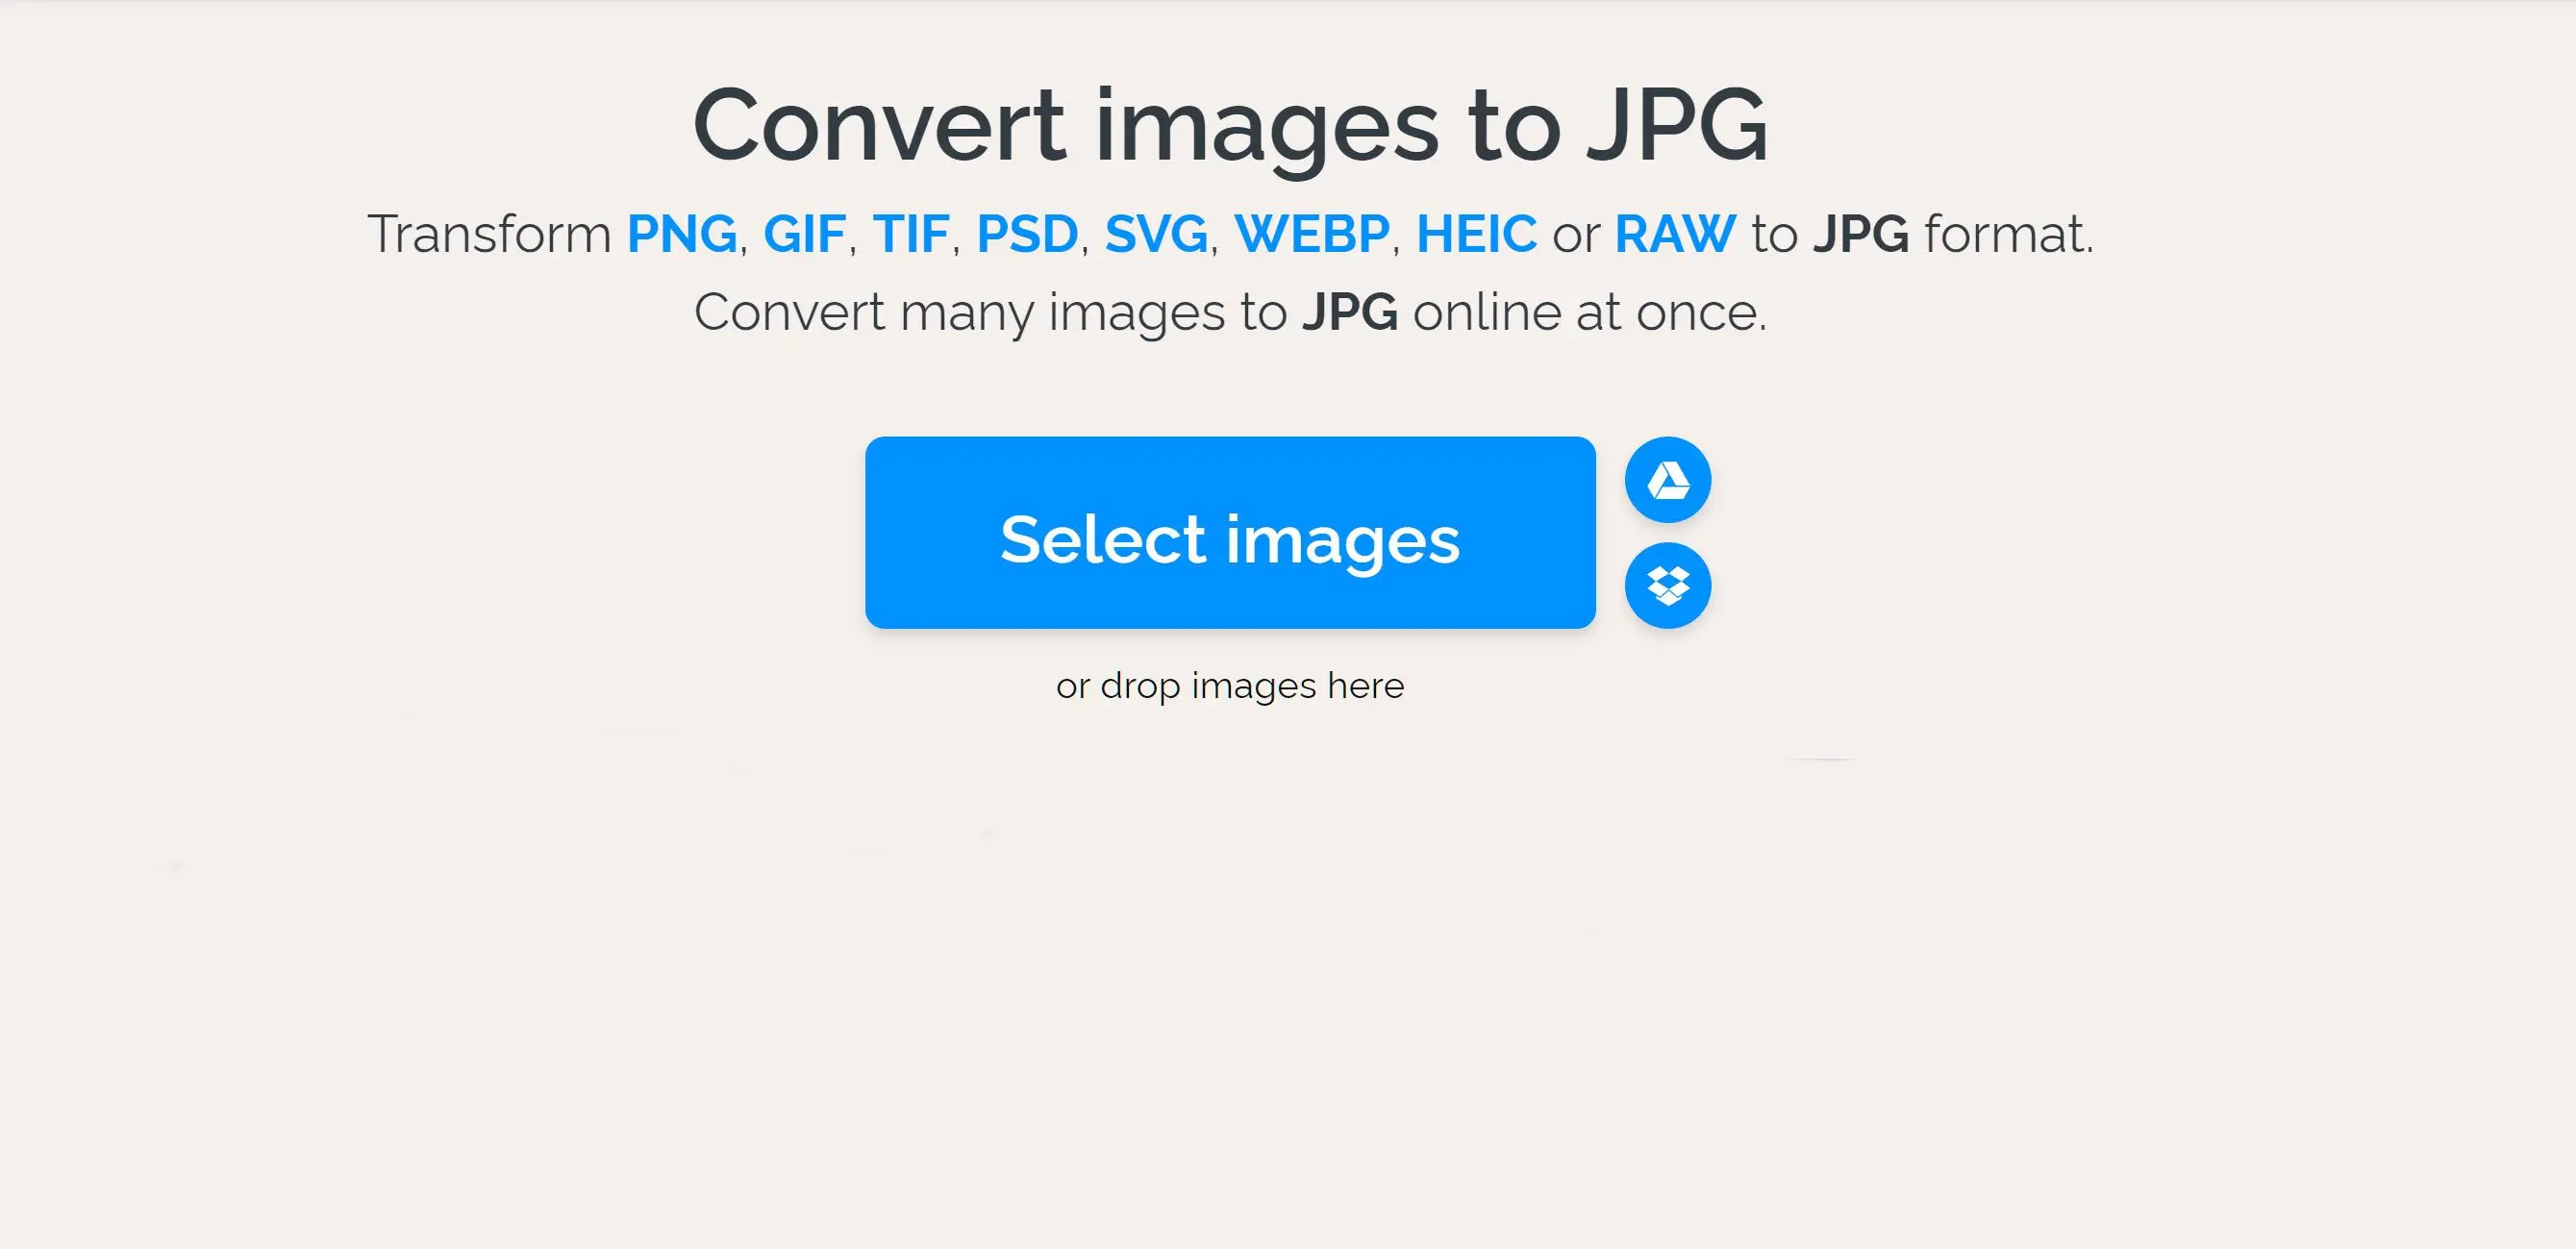Click the Dropbox upload icon
The width and height of the screenshot is (2576, 1249).
point(1669,585)
